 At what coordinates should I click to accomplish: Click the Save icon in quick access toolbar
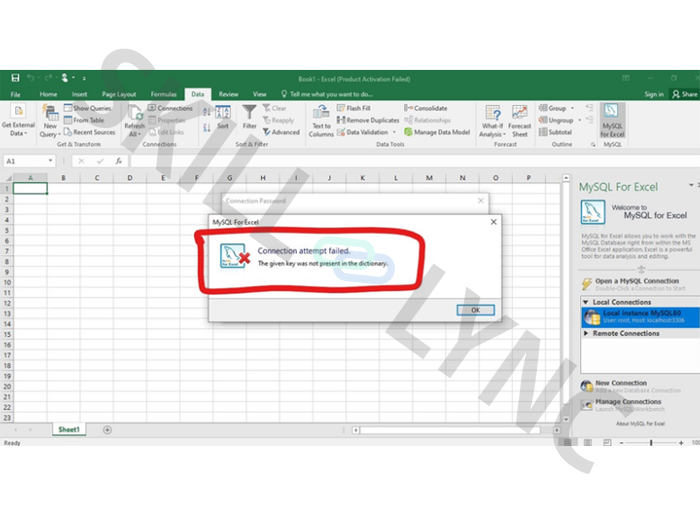click(x=15, y=78)
